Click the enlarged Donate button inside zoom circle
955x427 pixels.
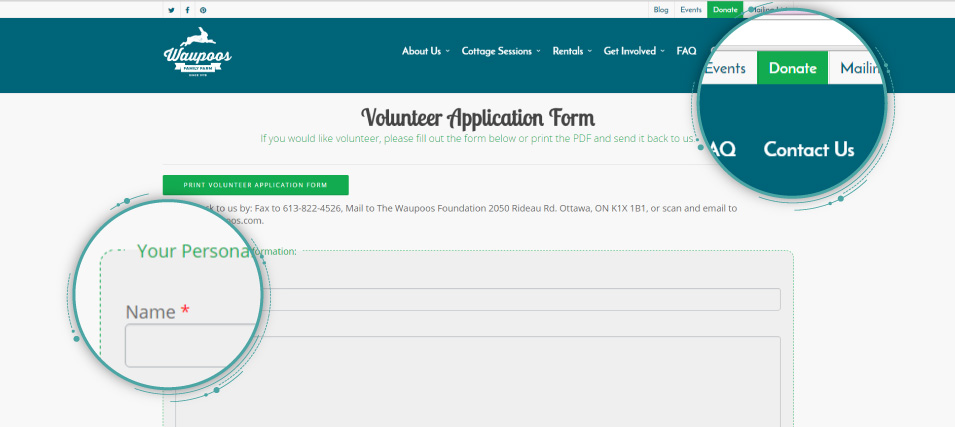point(792,69)
